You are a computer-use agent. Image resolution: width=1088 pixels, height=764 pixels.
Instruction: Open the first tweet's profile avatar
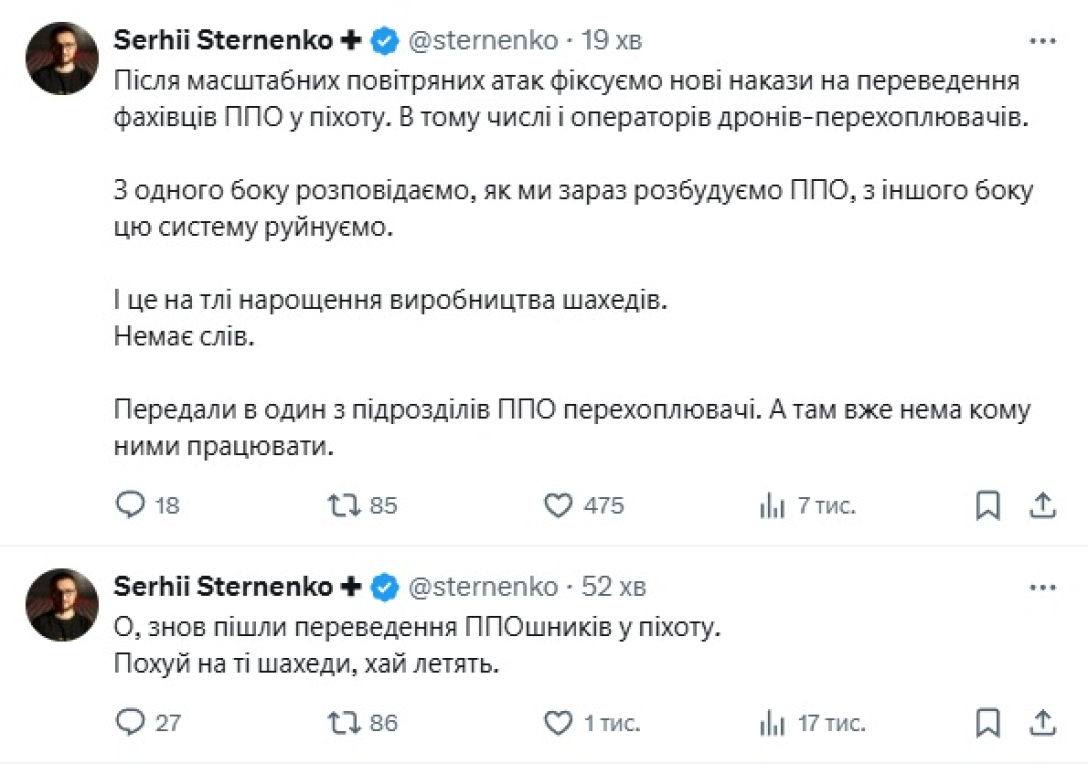pyautogui.click(x=62, y=58)
